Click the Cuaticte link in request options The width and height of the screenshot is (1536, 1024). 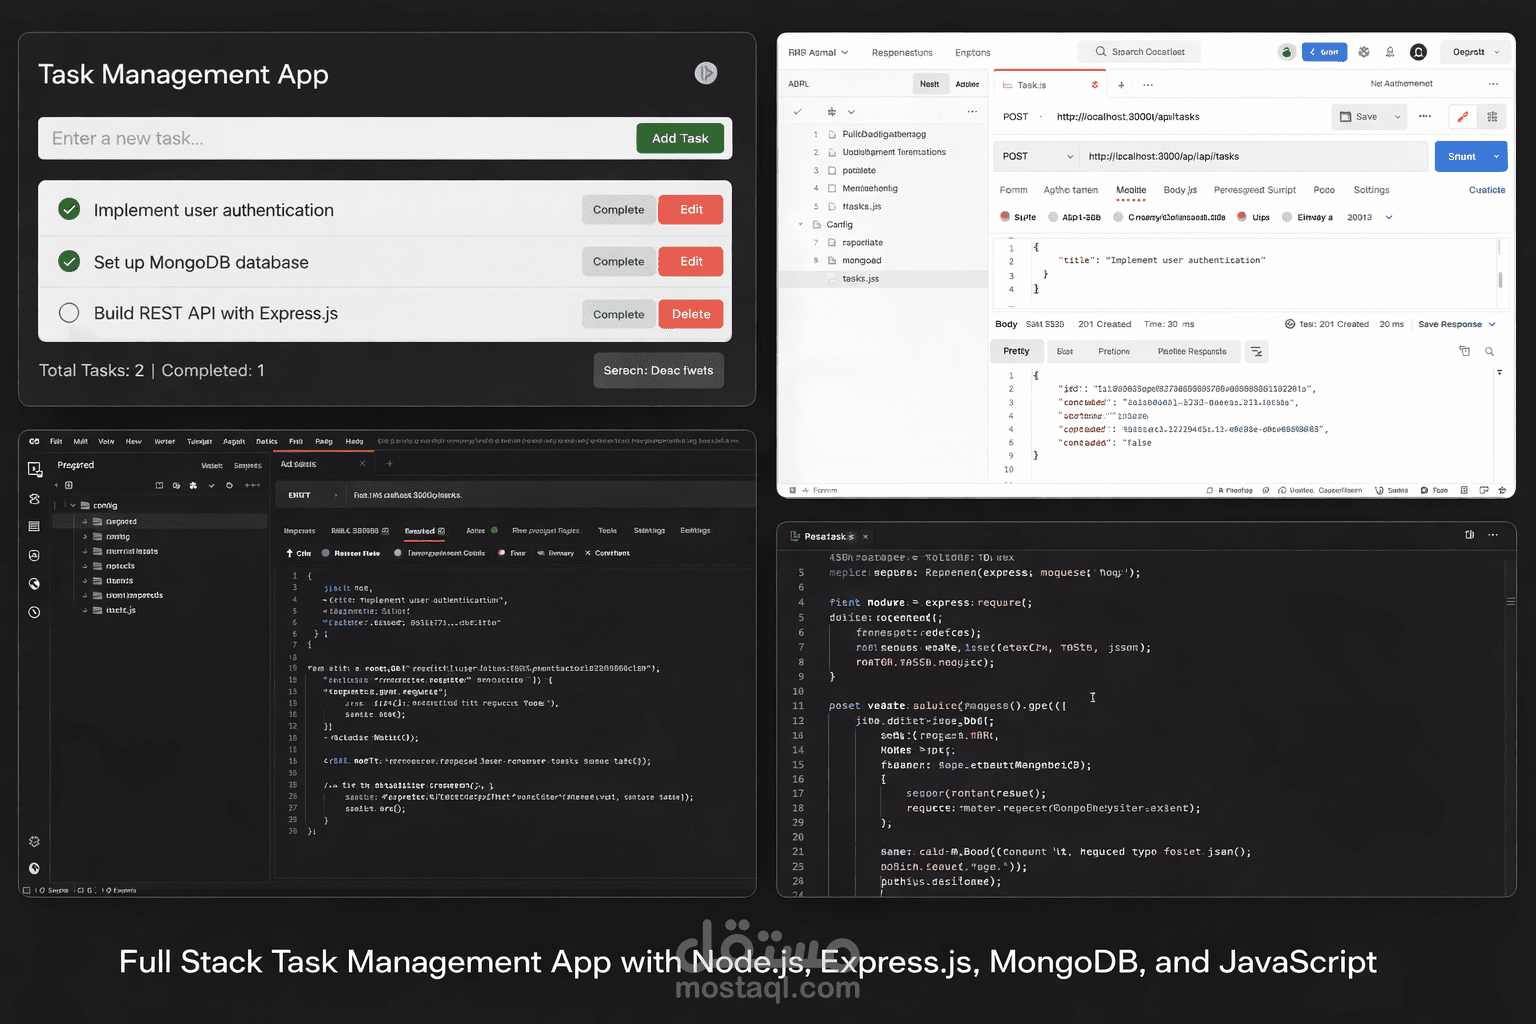coord(1487,190)
